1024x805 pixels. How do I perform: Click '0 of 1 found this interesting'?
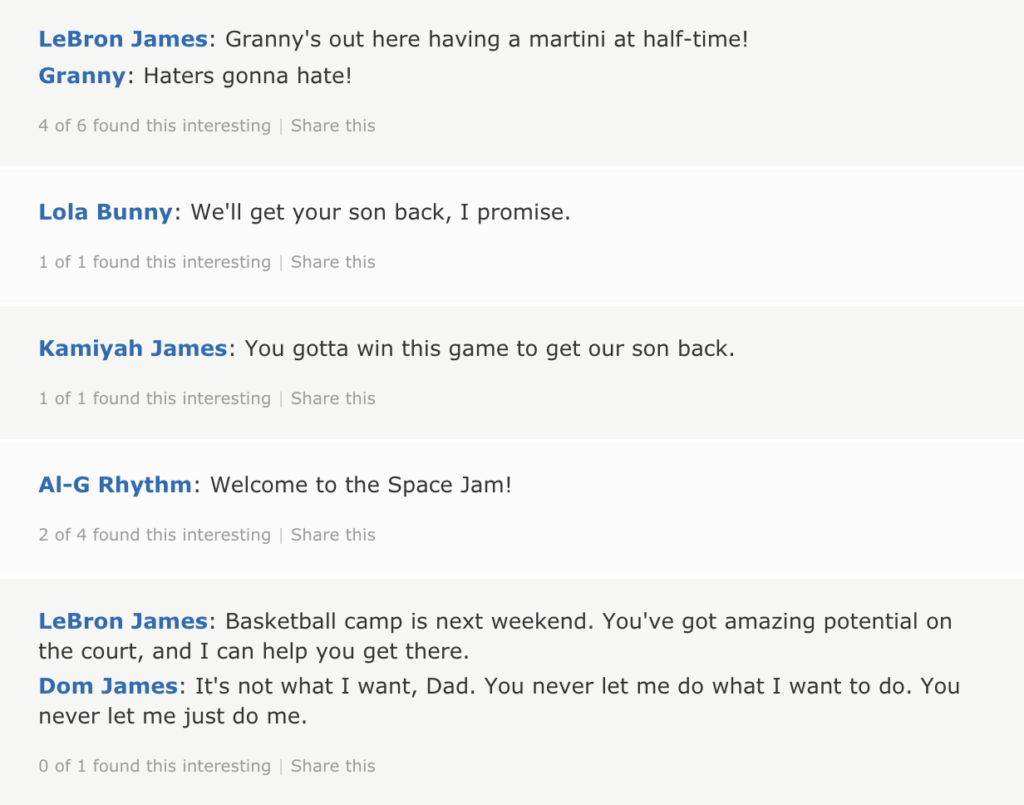point(155,766)
